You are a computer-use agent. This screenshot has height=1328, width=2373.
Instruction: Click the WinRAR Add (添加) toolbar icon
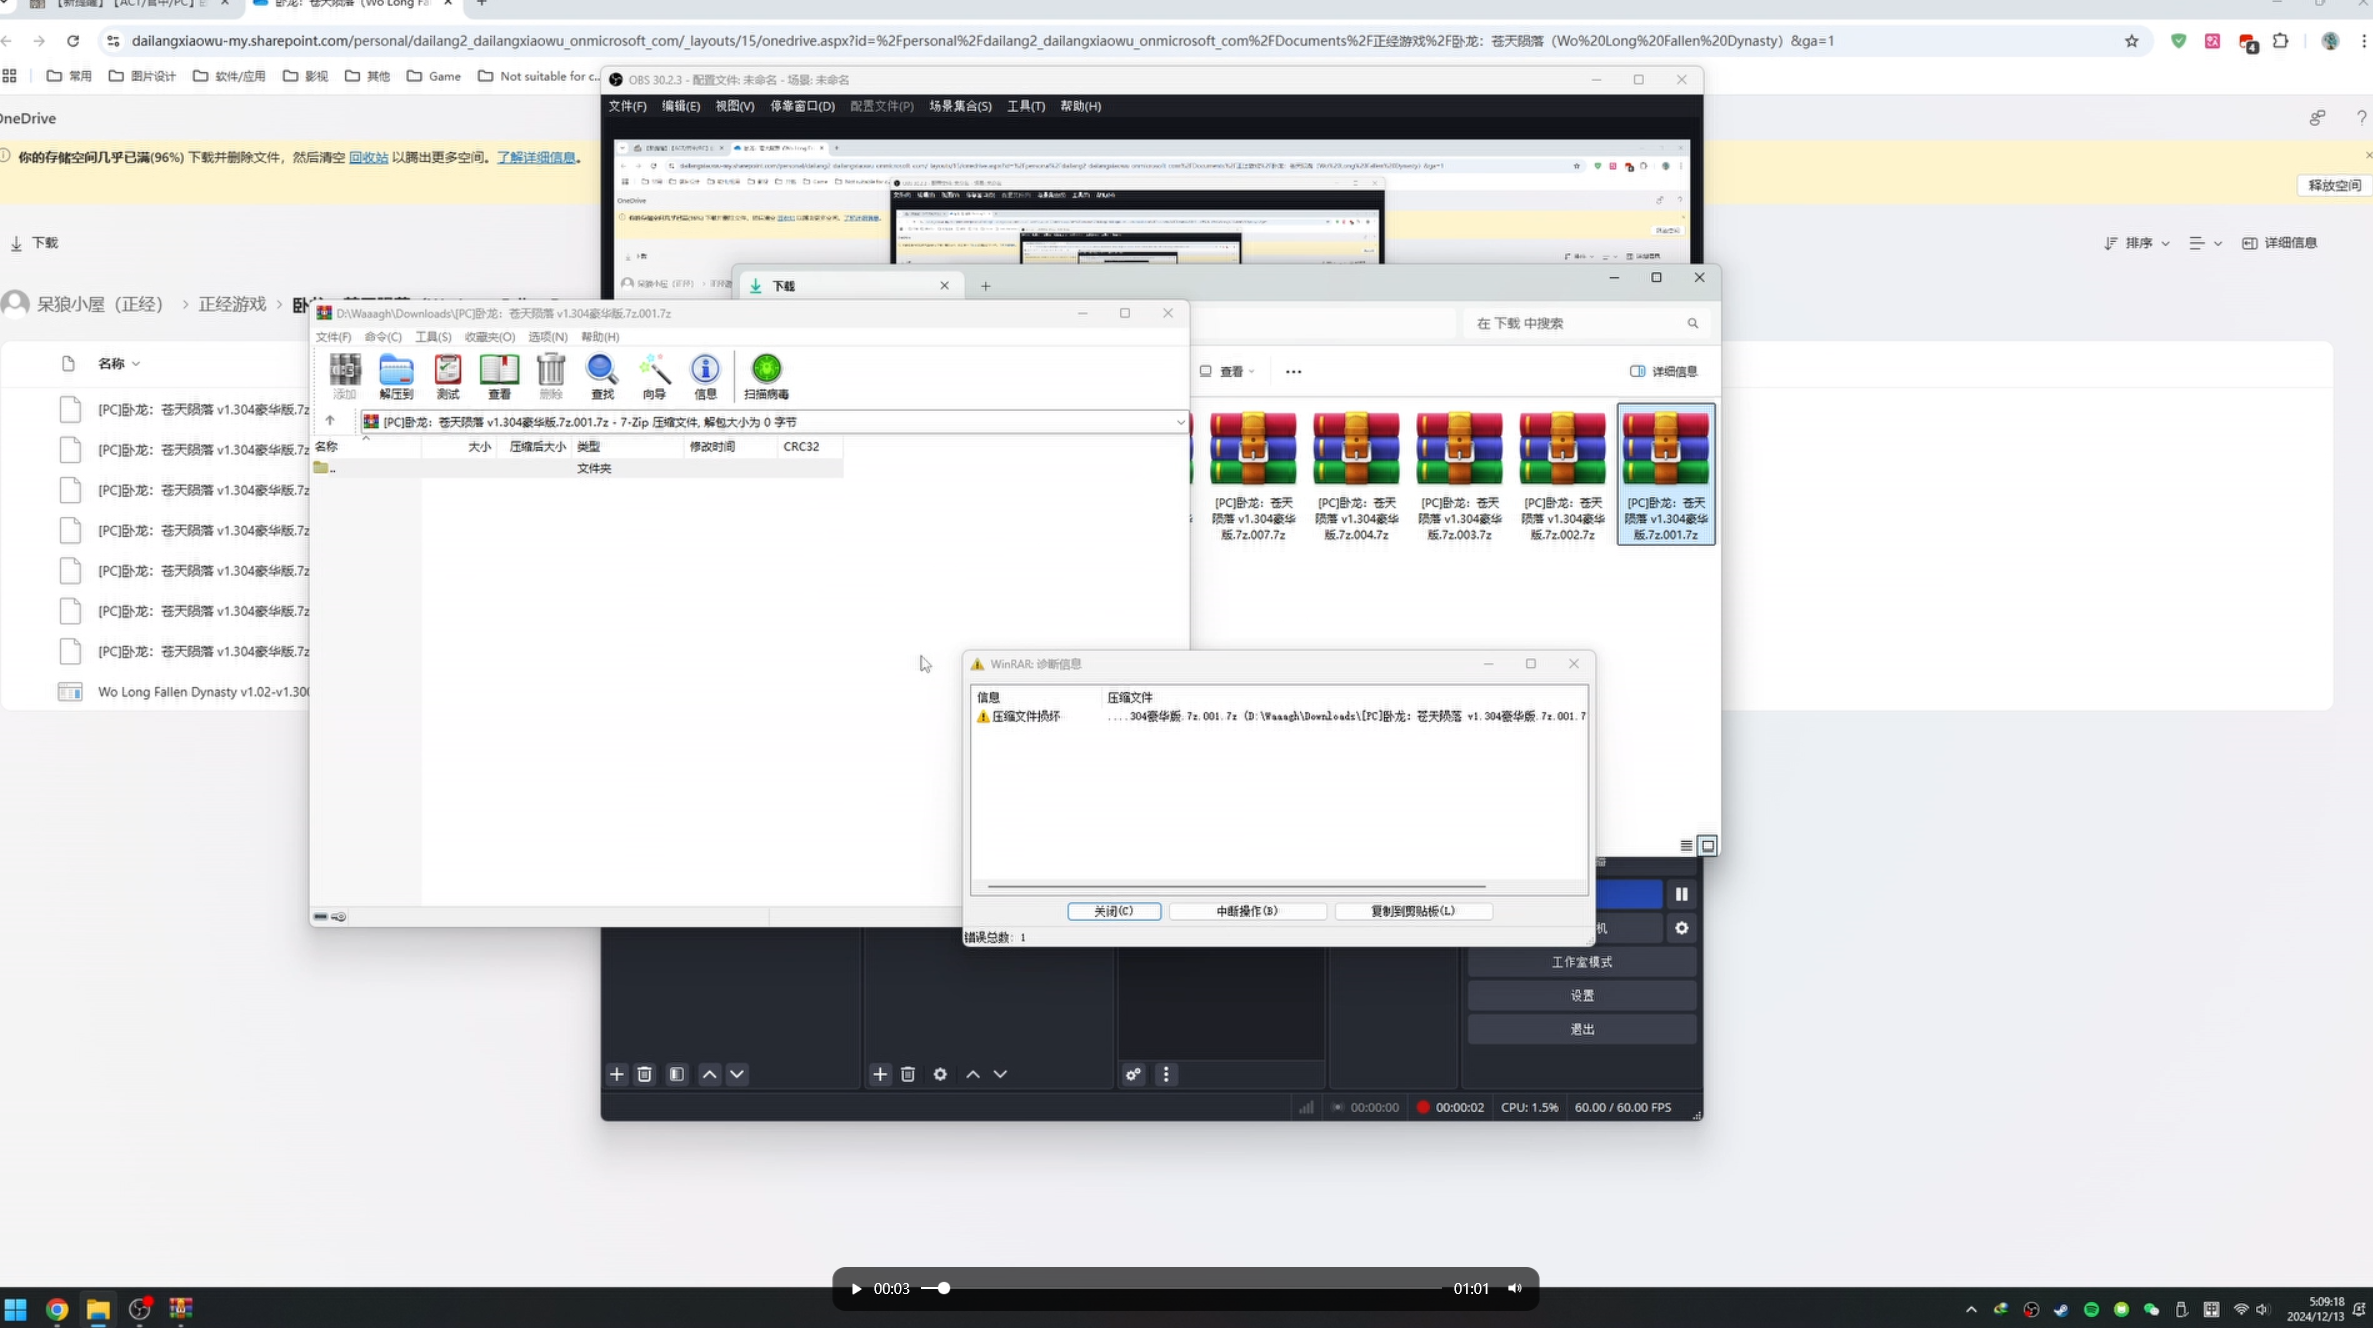click(x=344, y=376)
